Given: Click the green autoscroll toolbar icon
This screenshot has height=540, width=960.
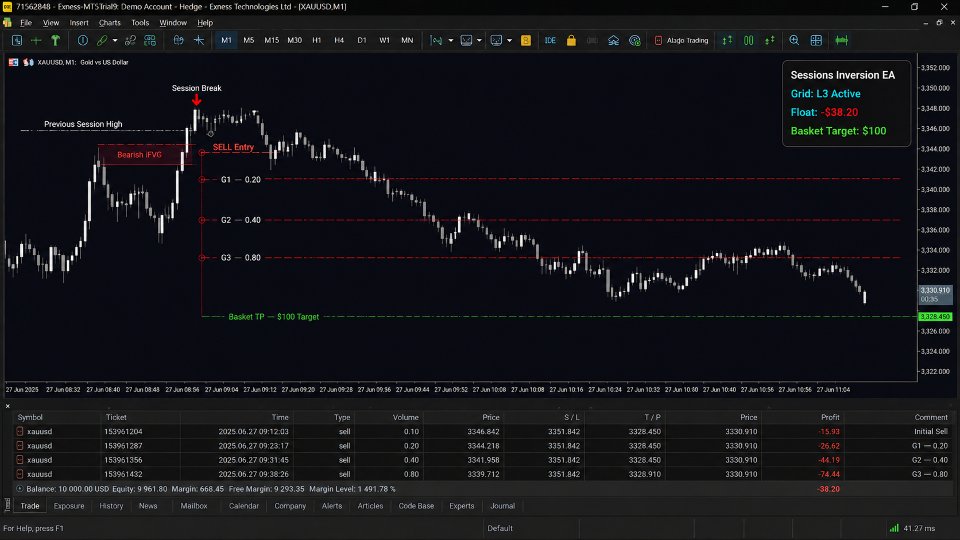Looking at the screenshot, I should click(842, 40).
